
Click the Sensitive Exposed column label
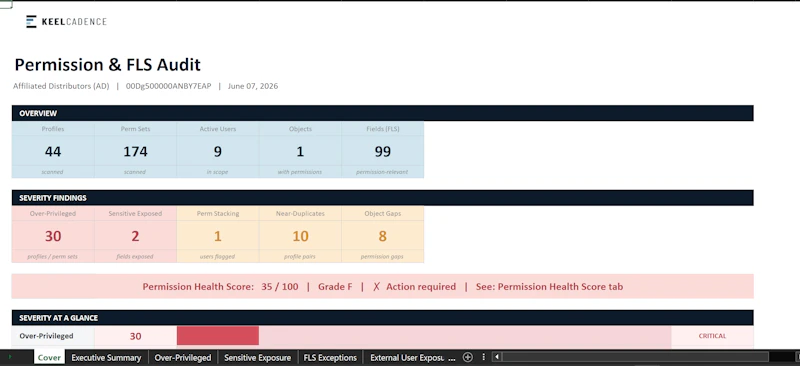point(135,214)
